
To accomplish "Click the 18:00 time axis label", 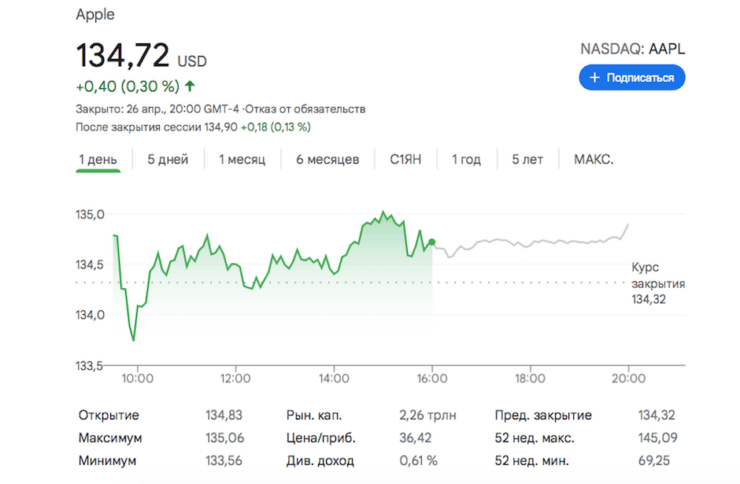I will tap(530, 378).
